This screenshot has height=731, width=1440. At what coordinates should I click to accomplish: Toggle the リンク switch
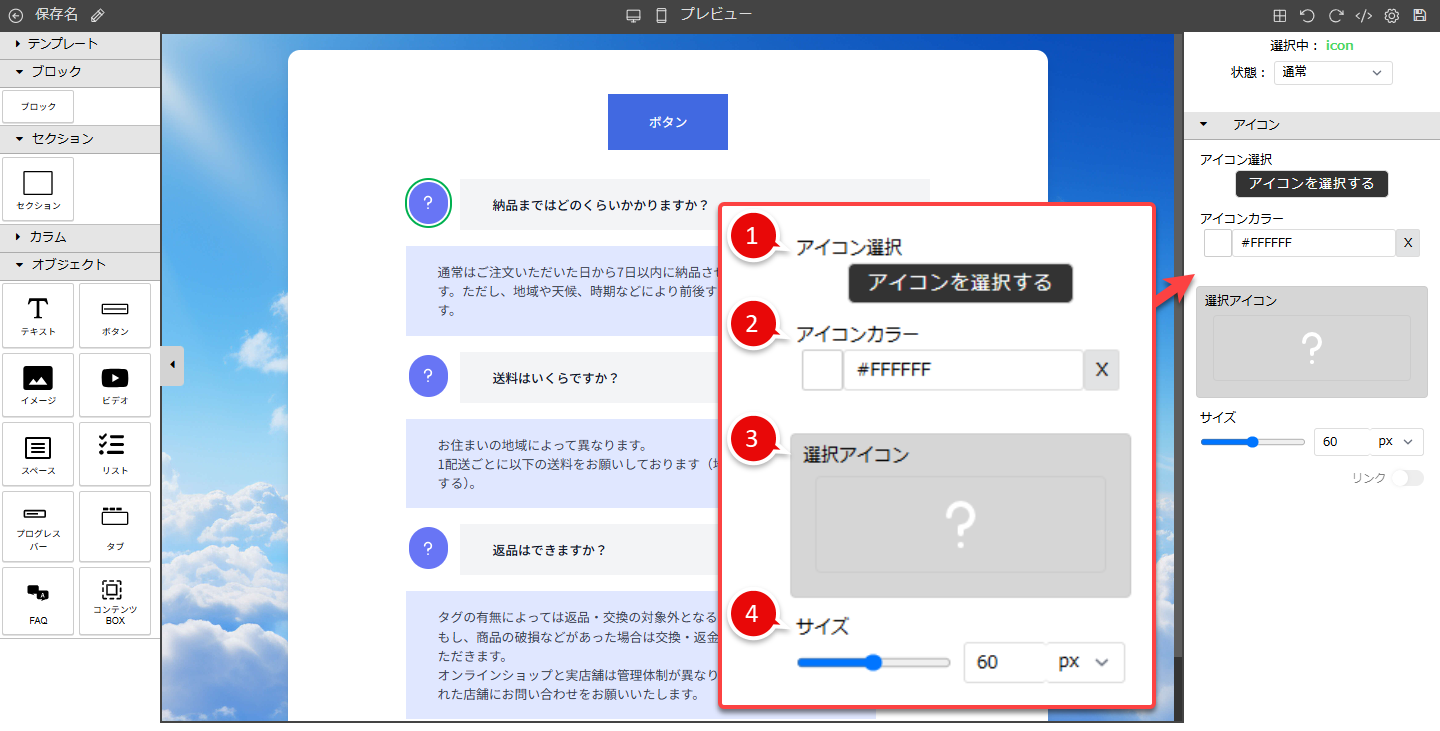(1406, 478)
